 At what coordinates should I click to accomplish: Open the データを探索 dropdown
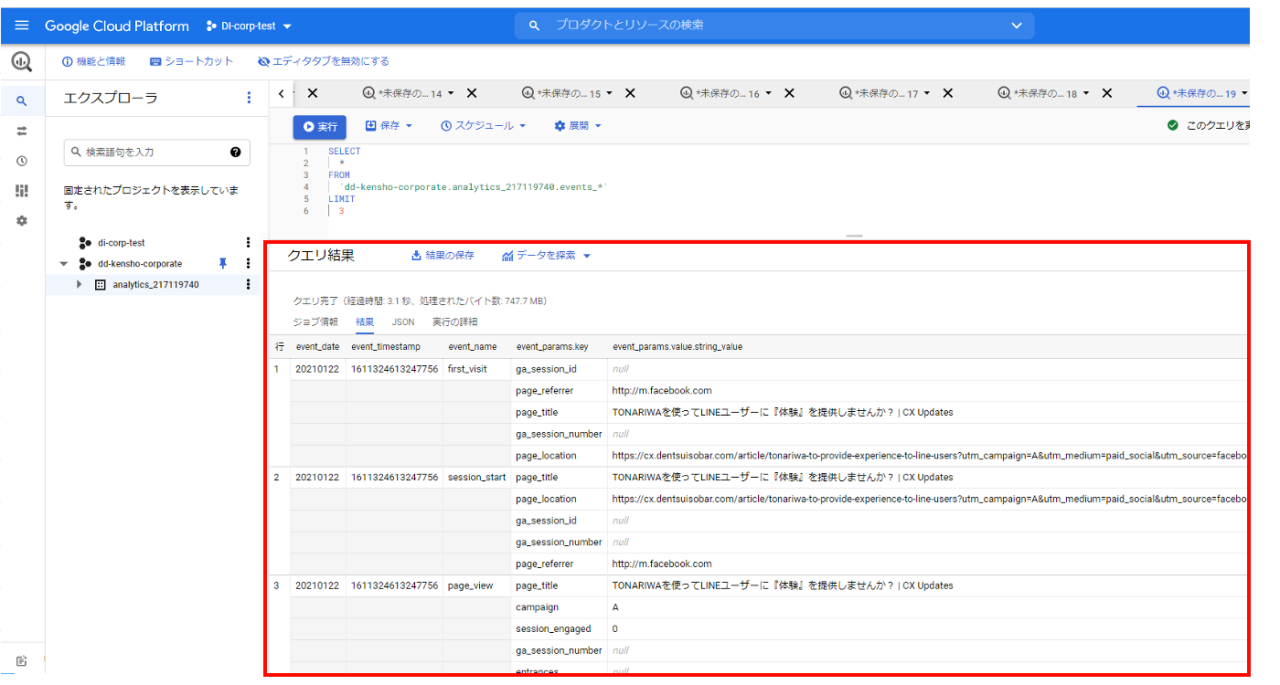(546, 256)
